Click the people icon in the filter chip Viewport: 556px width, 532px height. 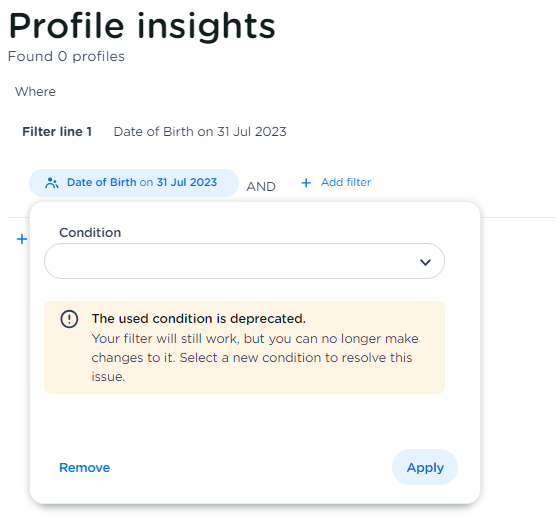tap(52, 183)
